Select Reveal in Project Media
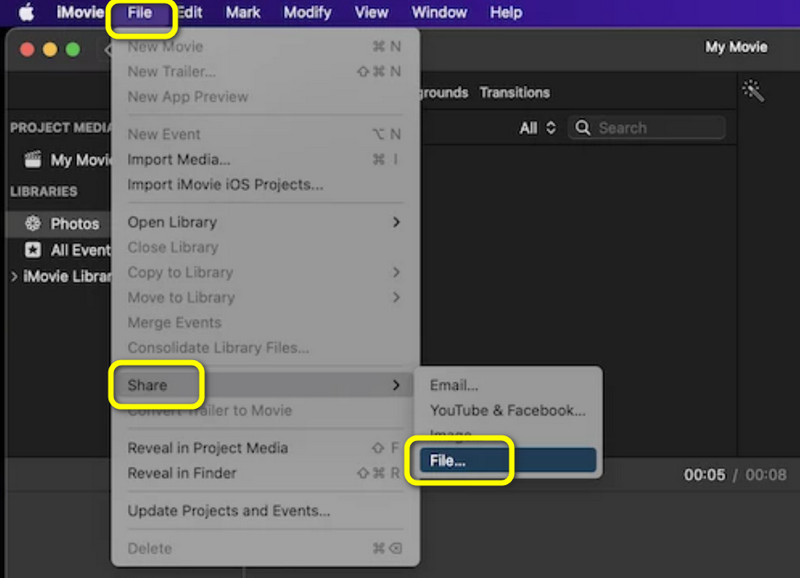This screenshot has width=800, height=578. (265, 448)
